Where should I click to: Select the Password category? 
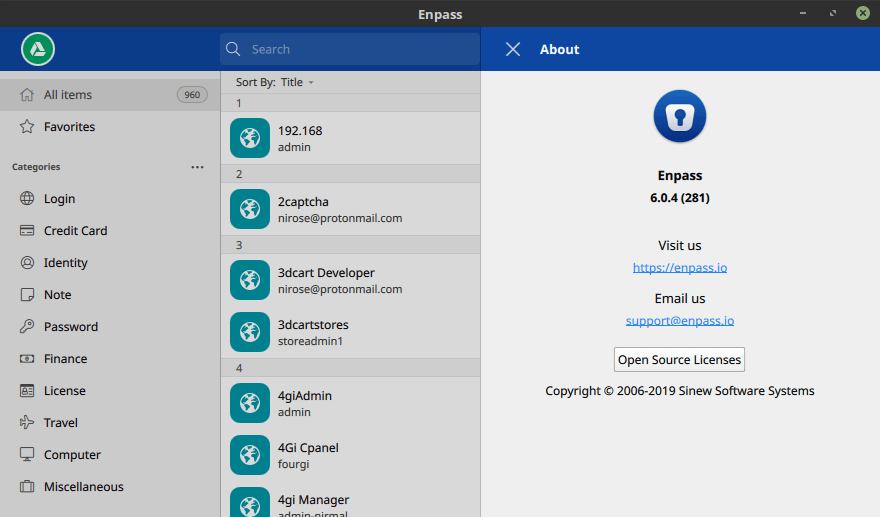[x=110, y=326]
